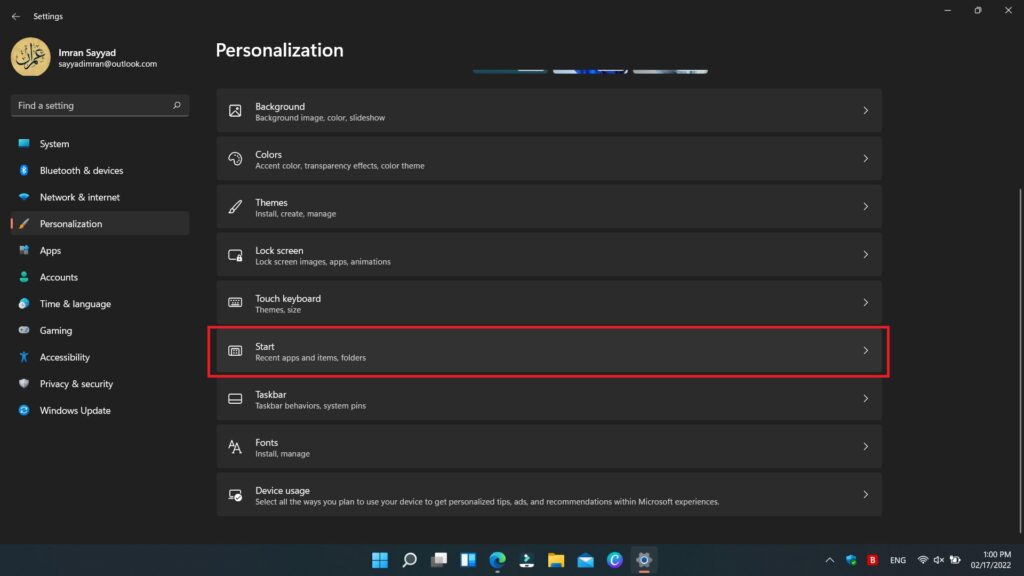Expand Lock screen chevron
Image resolution: width=1024 pixels, height=576 pixels.
866,255
